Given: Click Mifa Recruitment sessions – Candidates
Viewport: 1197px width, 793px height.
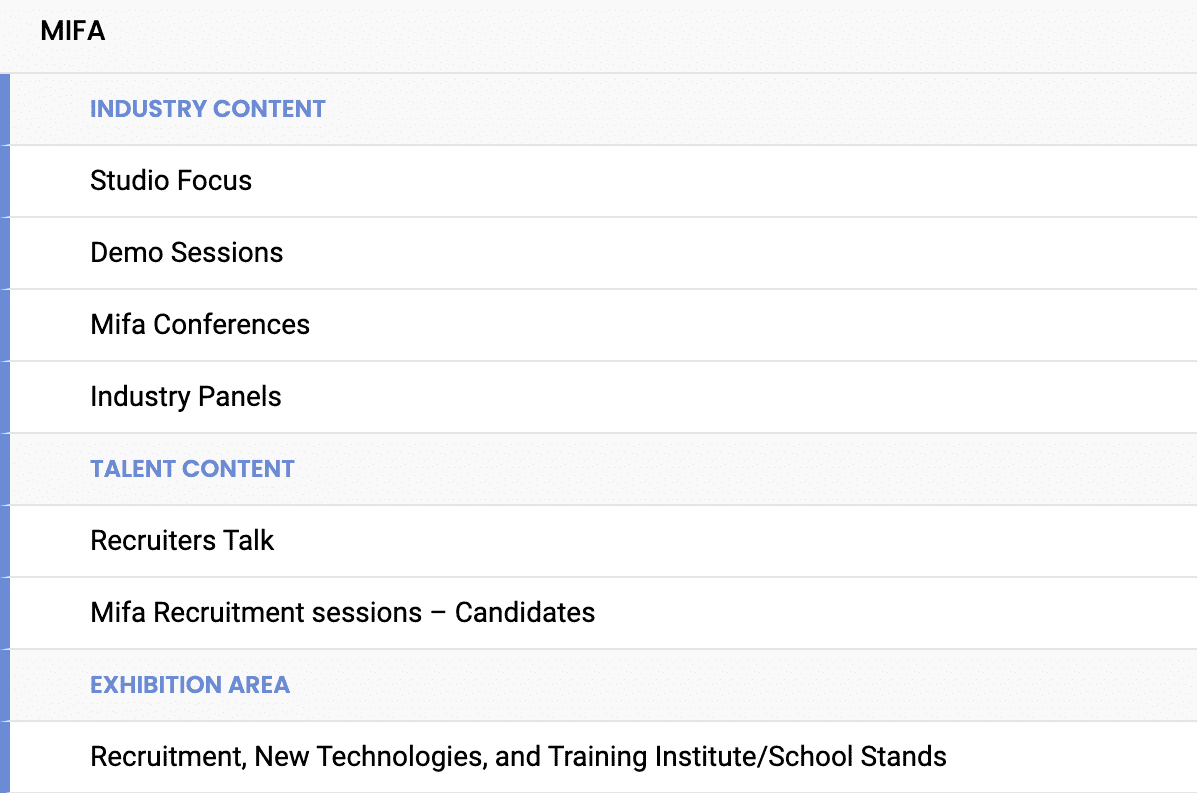Looking at the screenshot, I should coord(343,613).
